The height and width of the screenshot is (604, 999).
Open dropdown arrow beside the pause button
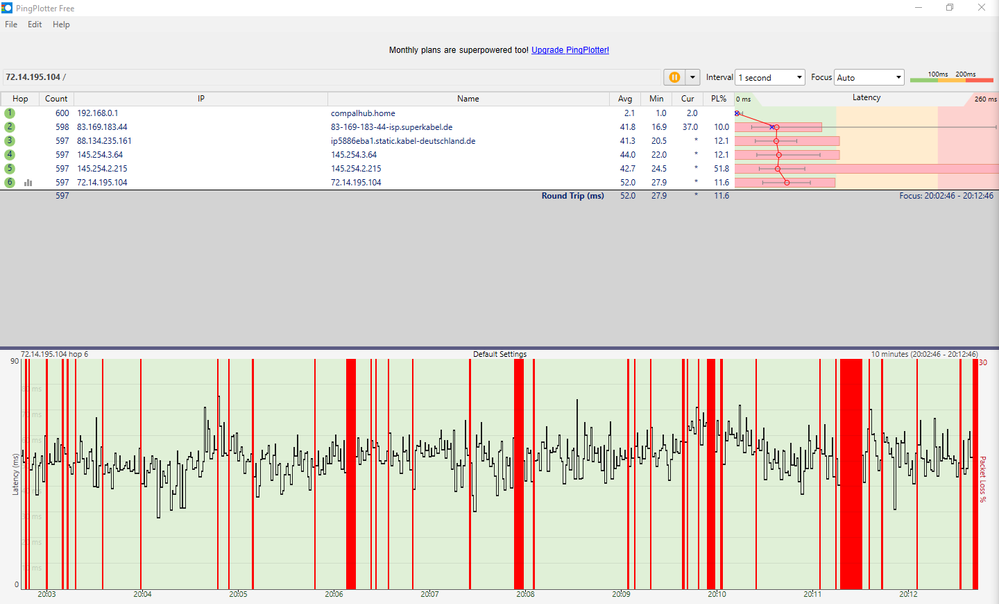pos(691,77)
